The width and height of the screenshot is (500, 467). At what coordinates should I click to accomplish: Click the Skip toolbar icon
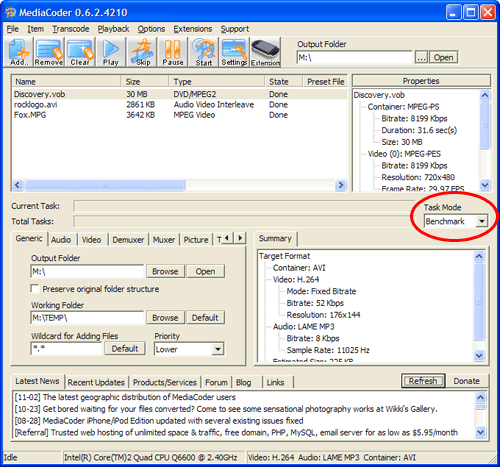point(143,52)
